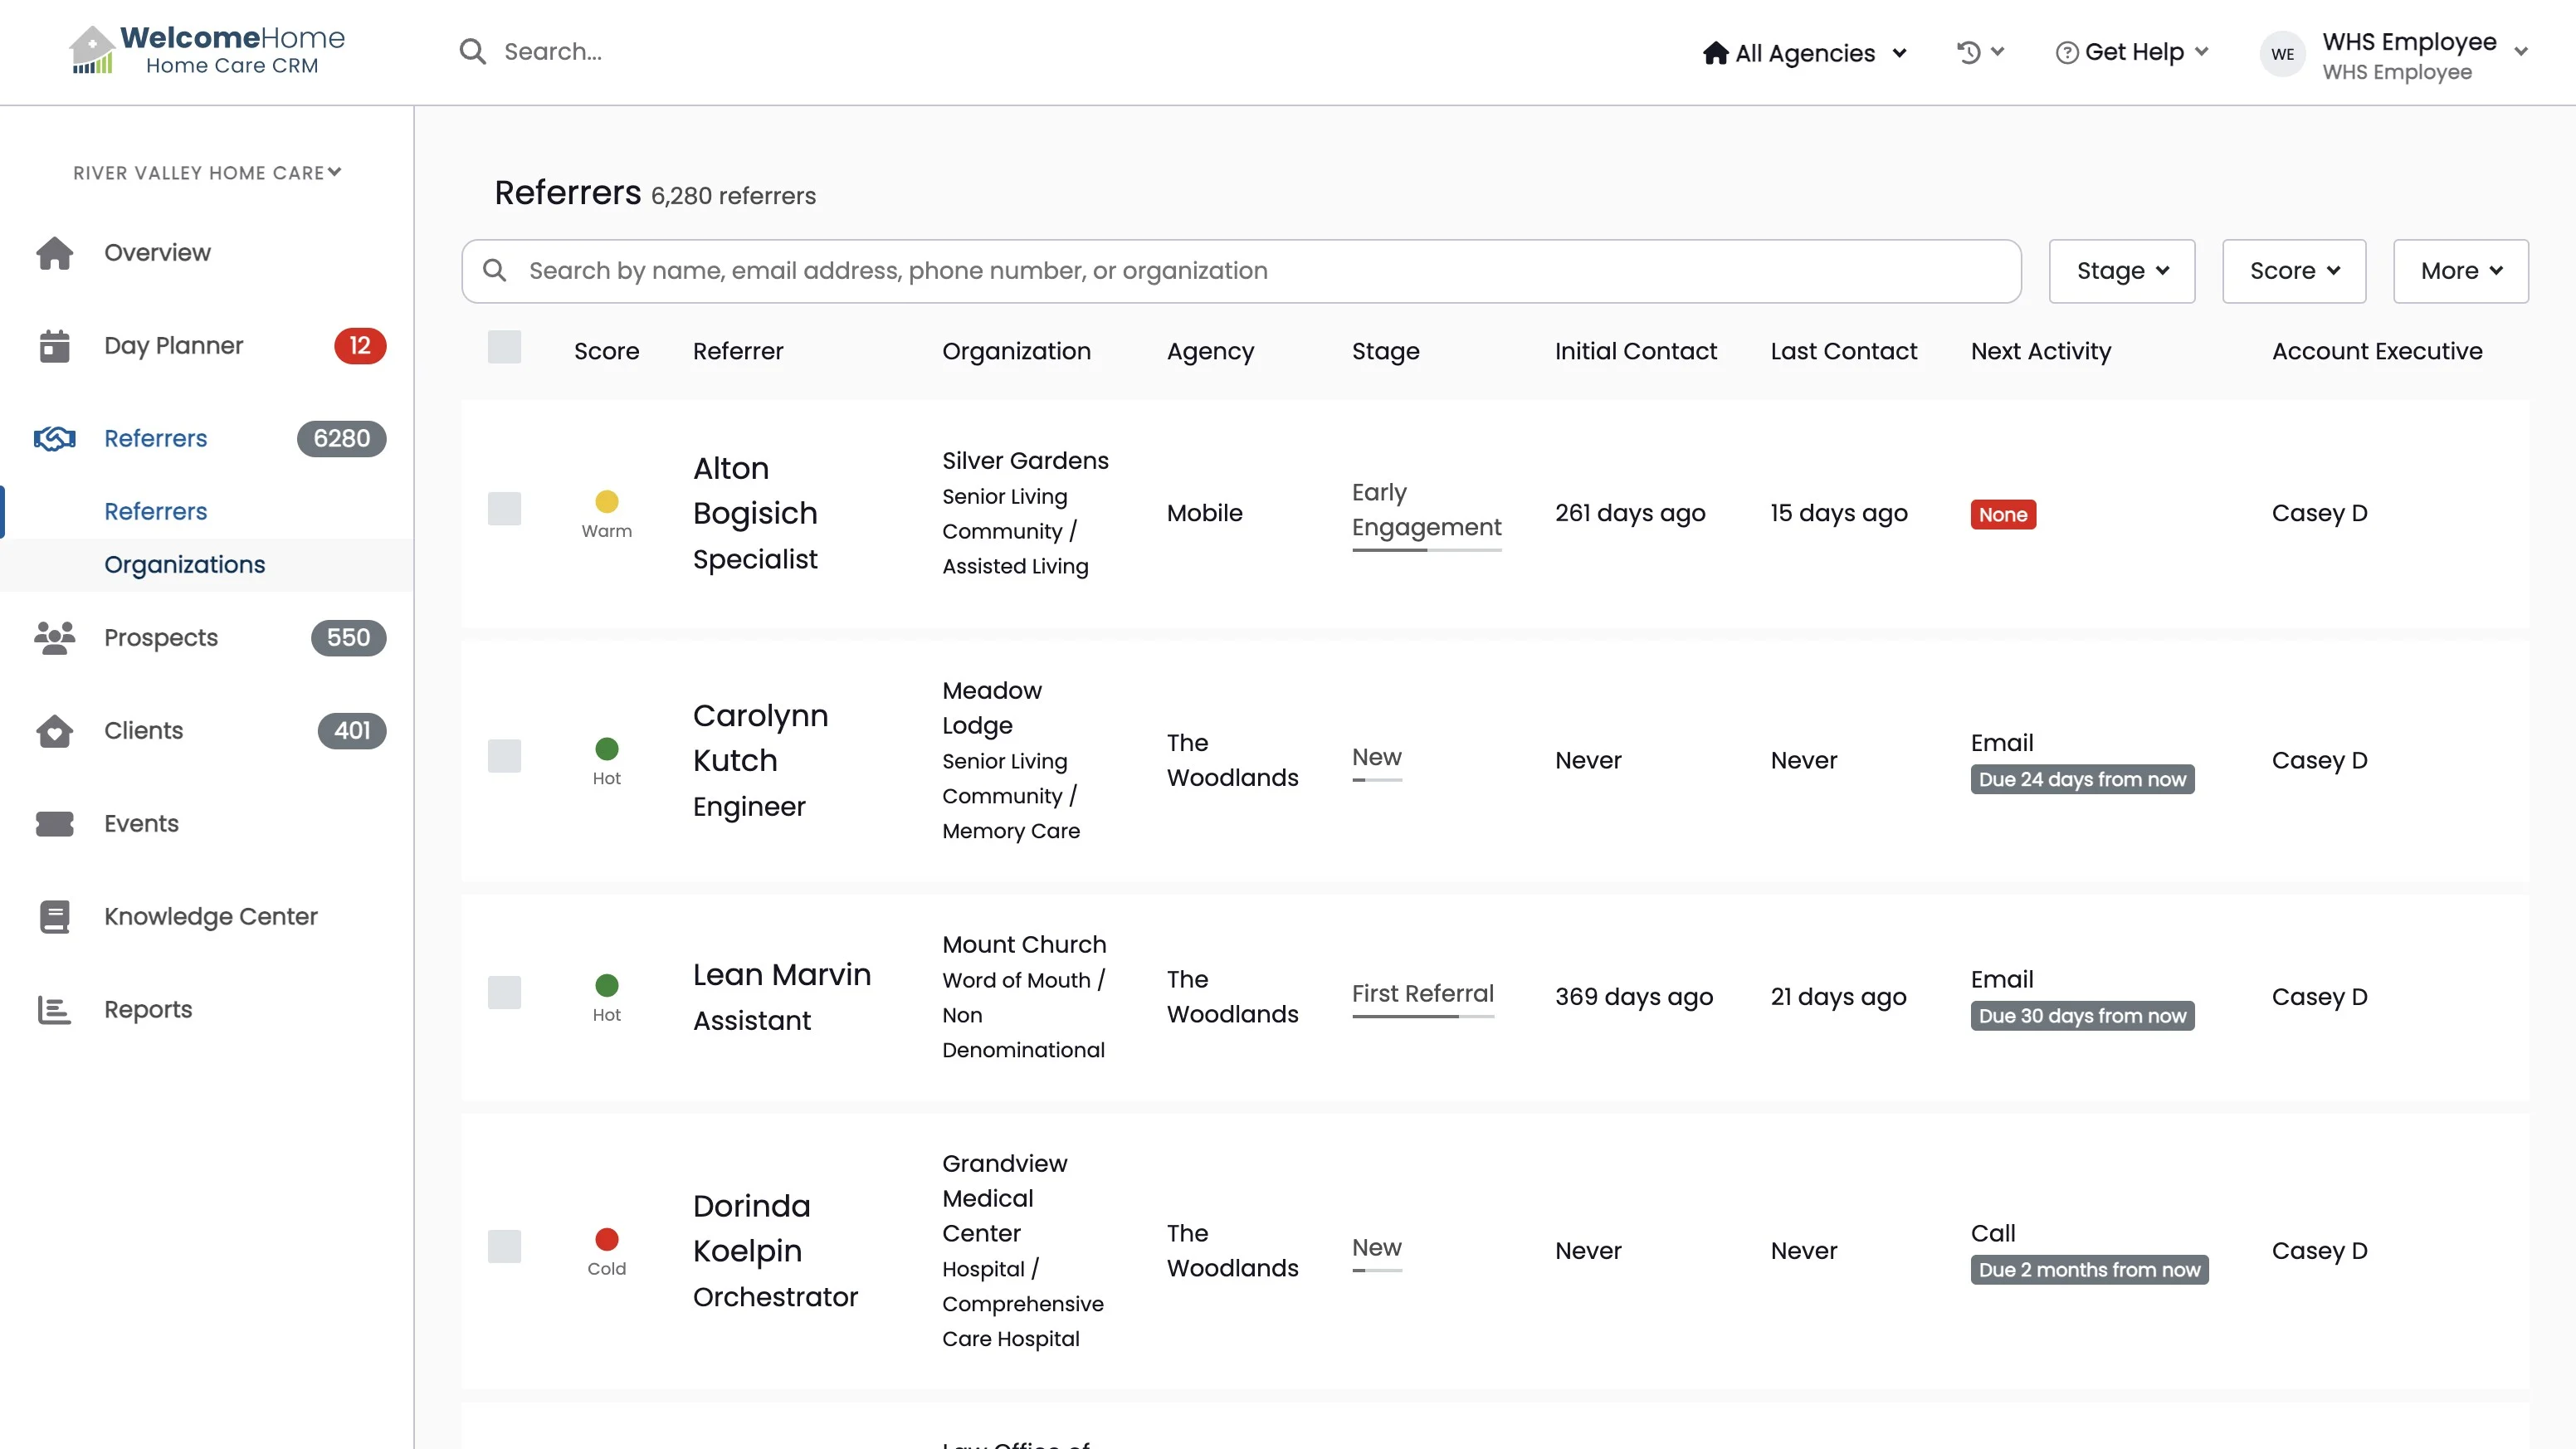The height and width of the screenshot is (1449, 2576).
Task: Focus the referrer name search field
Action: click(1240, 271)
